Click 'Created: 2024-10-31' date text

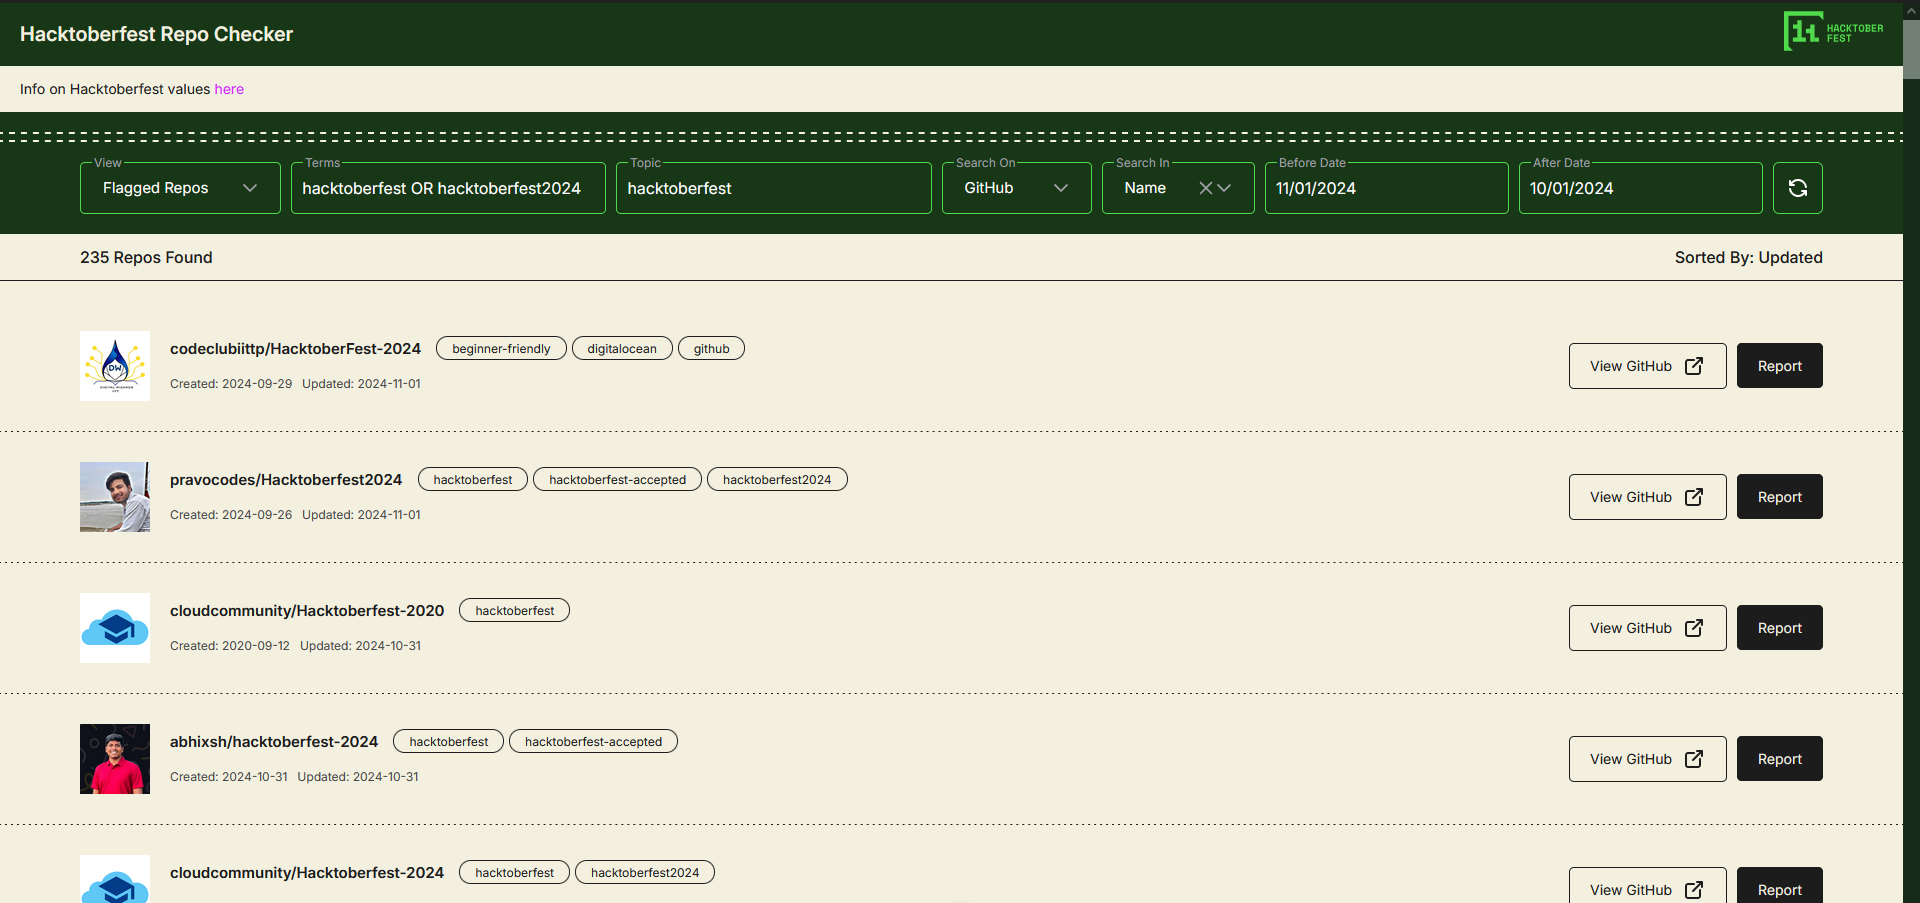click(x=229, y=777)
